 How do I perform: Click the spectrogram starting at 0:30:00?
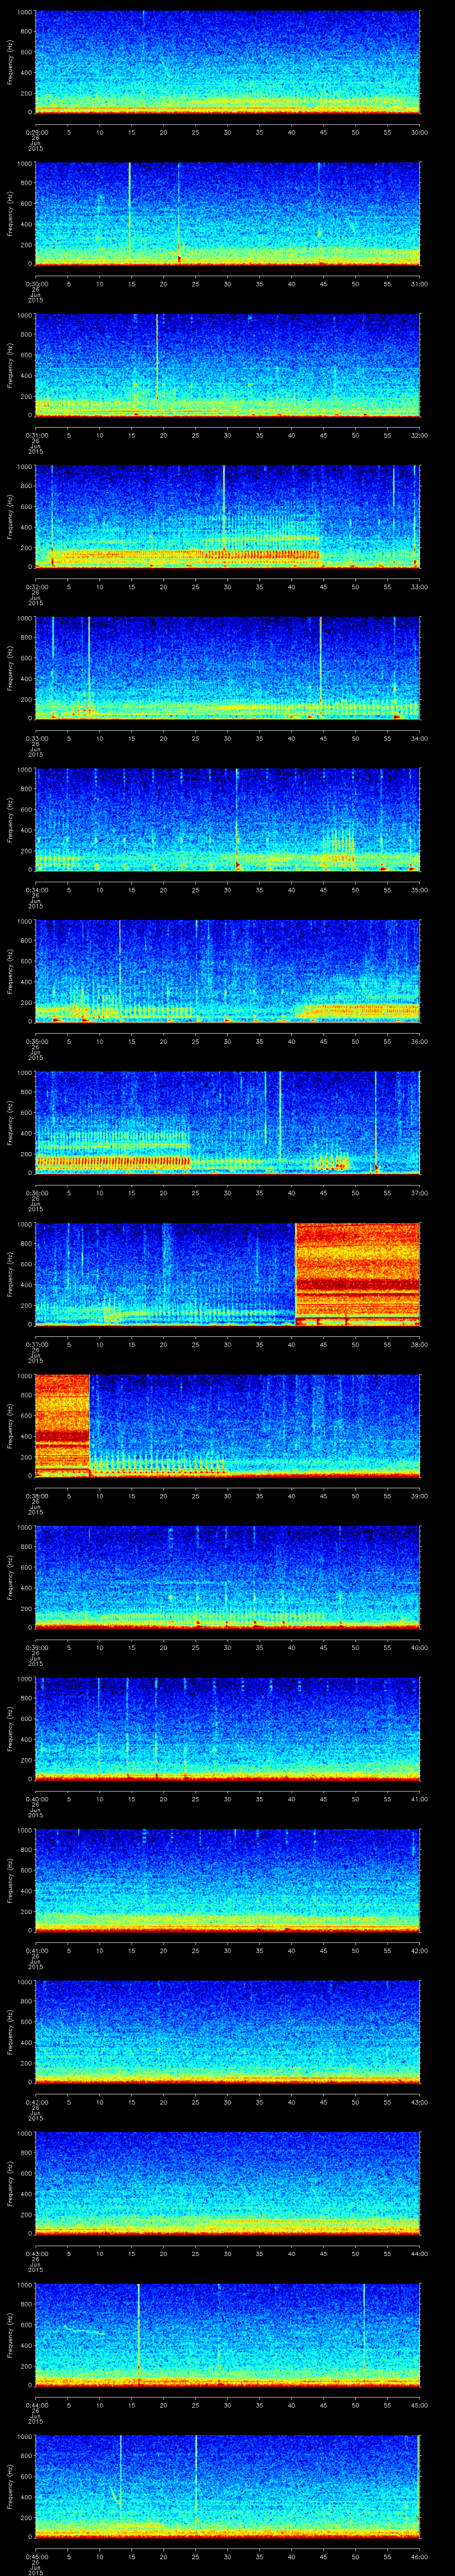[227, 213]
